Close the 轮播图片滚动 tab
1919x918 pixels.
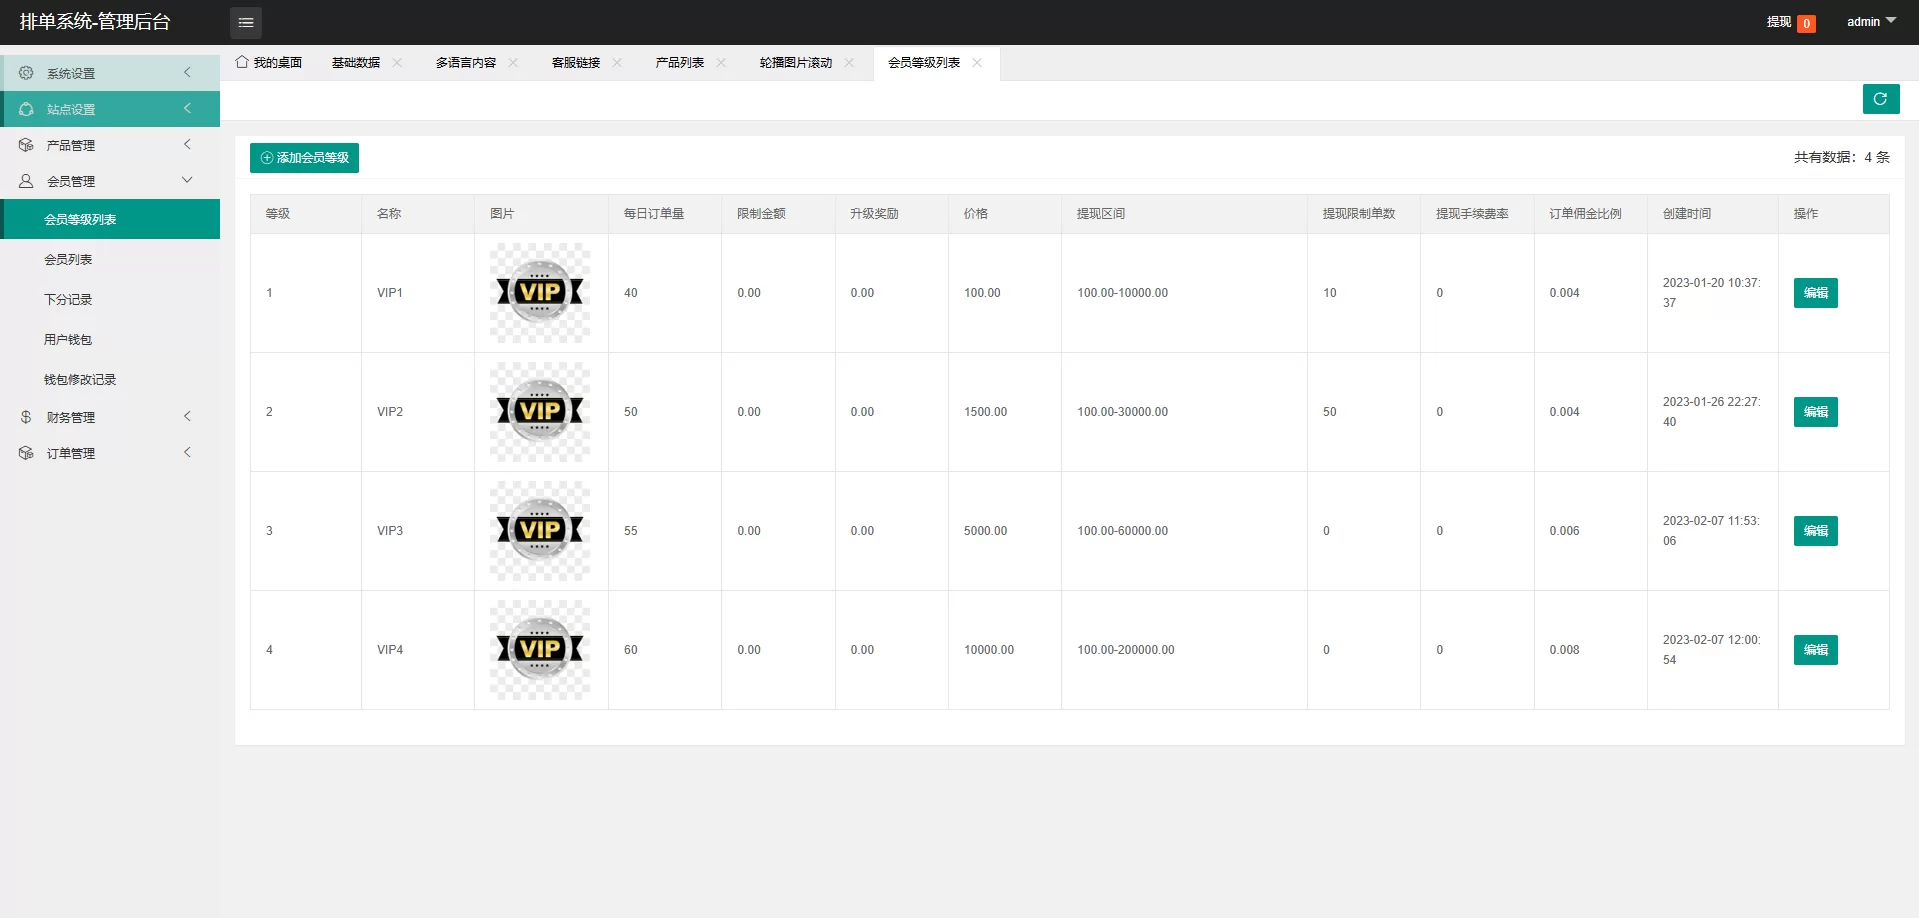coord(849,63)
